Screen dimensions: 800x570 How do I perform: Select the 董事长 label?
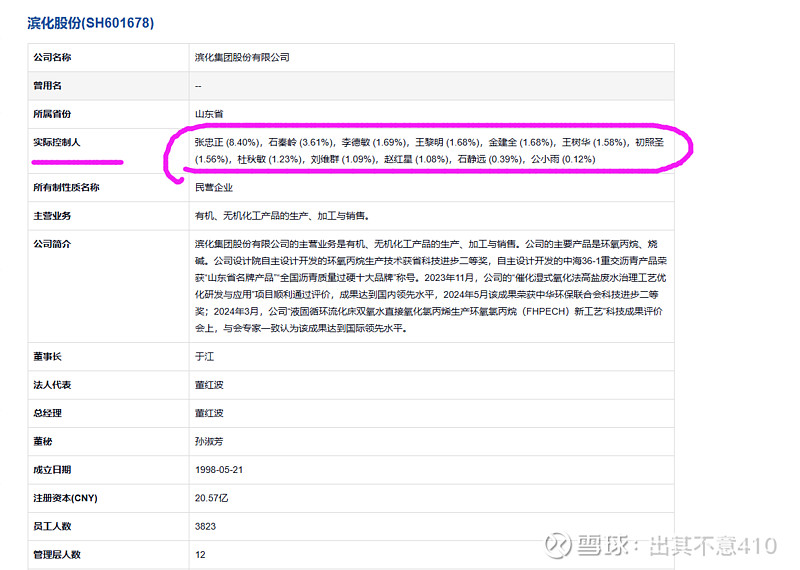coord(47,357)
